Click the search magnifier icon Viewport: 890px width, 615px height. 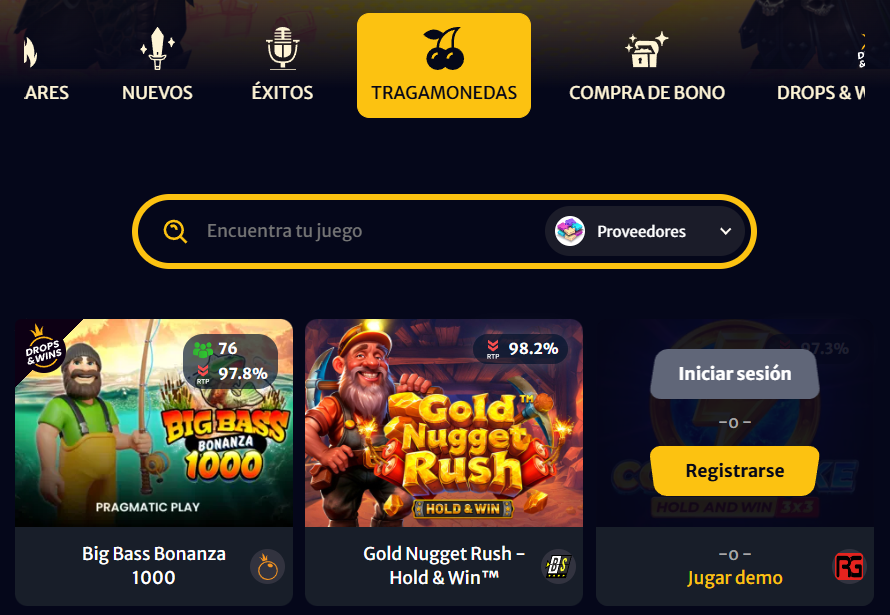coord(175,231)
